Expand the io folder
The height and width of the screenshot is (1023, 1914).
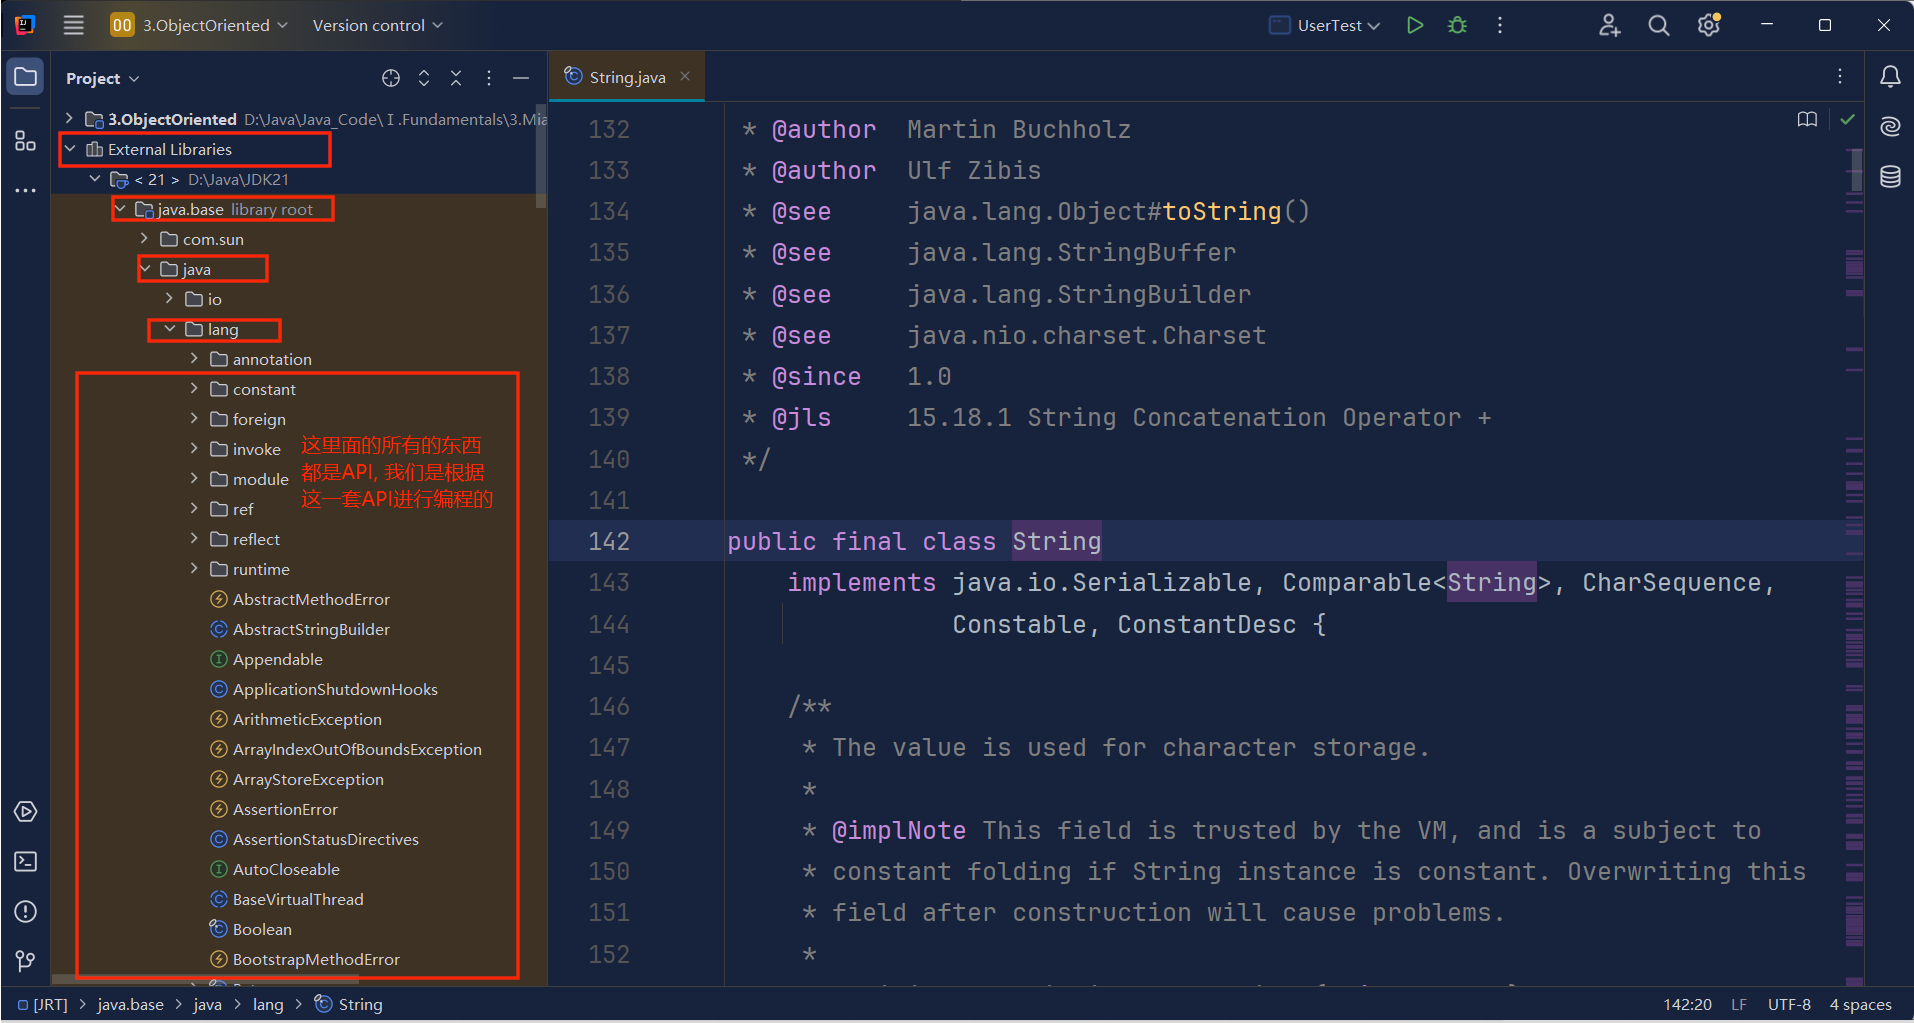[170, 299]
